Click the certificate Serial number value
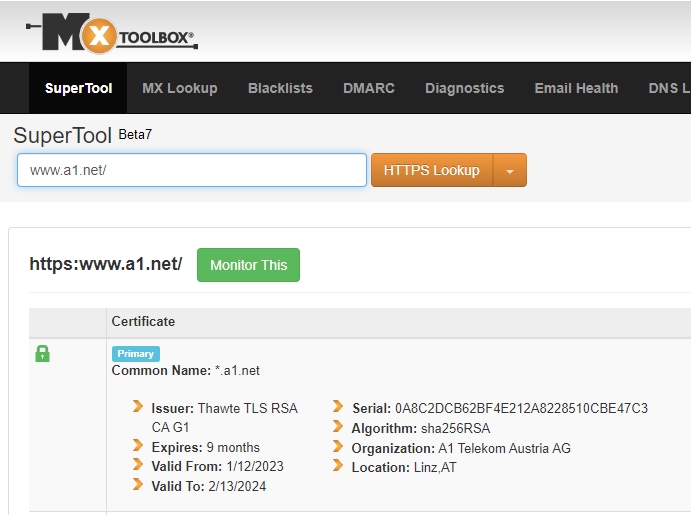Image resolution: width=691 pixels, height=515 pixels. pos(521,408)
